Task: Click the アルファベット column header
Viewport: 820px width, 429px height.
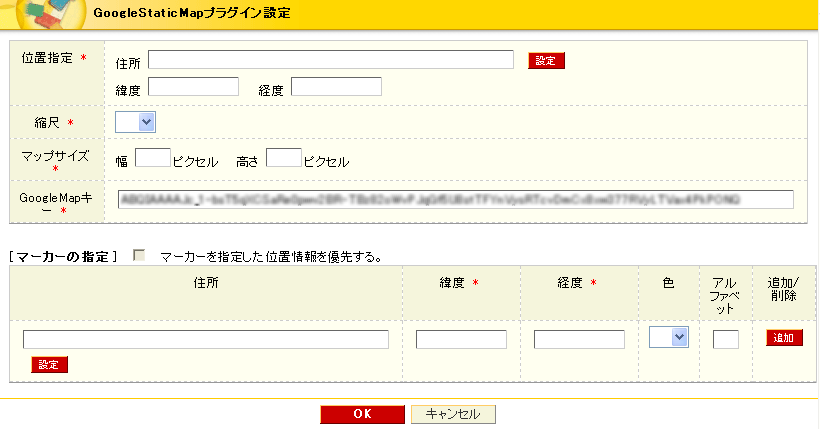Action: tap(725, 296)
